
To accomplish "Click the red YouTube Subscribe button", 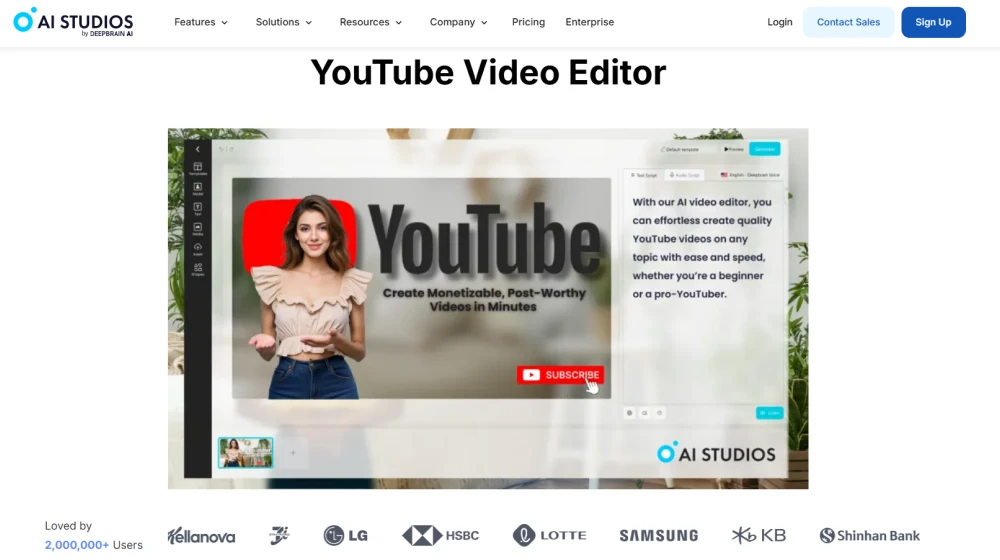I will [560, 375].
